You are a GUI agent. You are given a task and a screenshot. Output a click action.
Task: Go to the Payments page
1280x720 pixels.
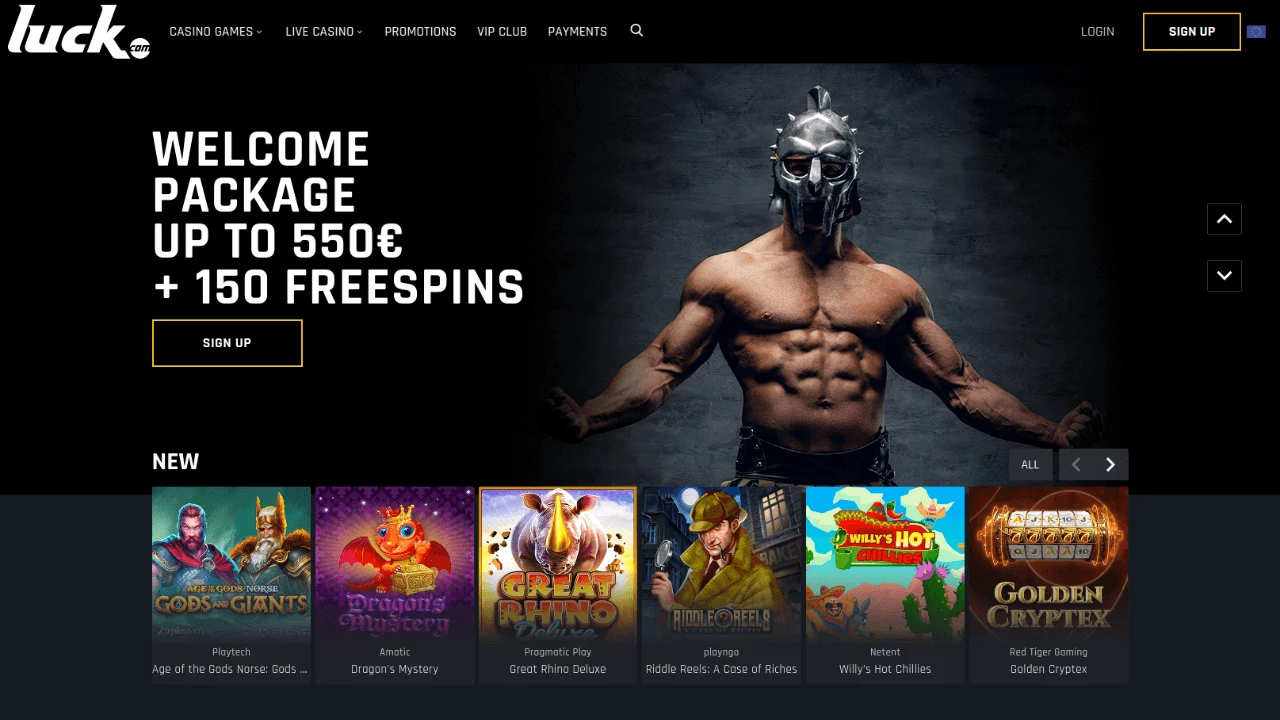click(x=577, y=32)
